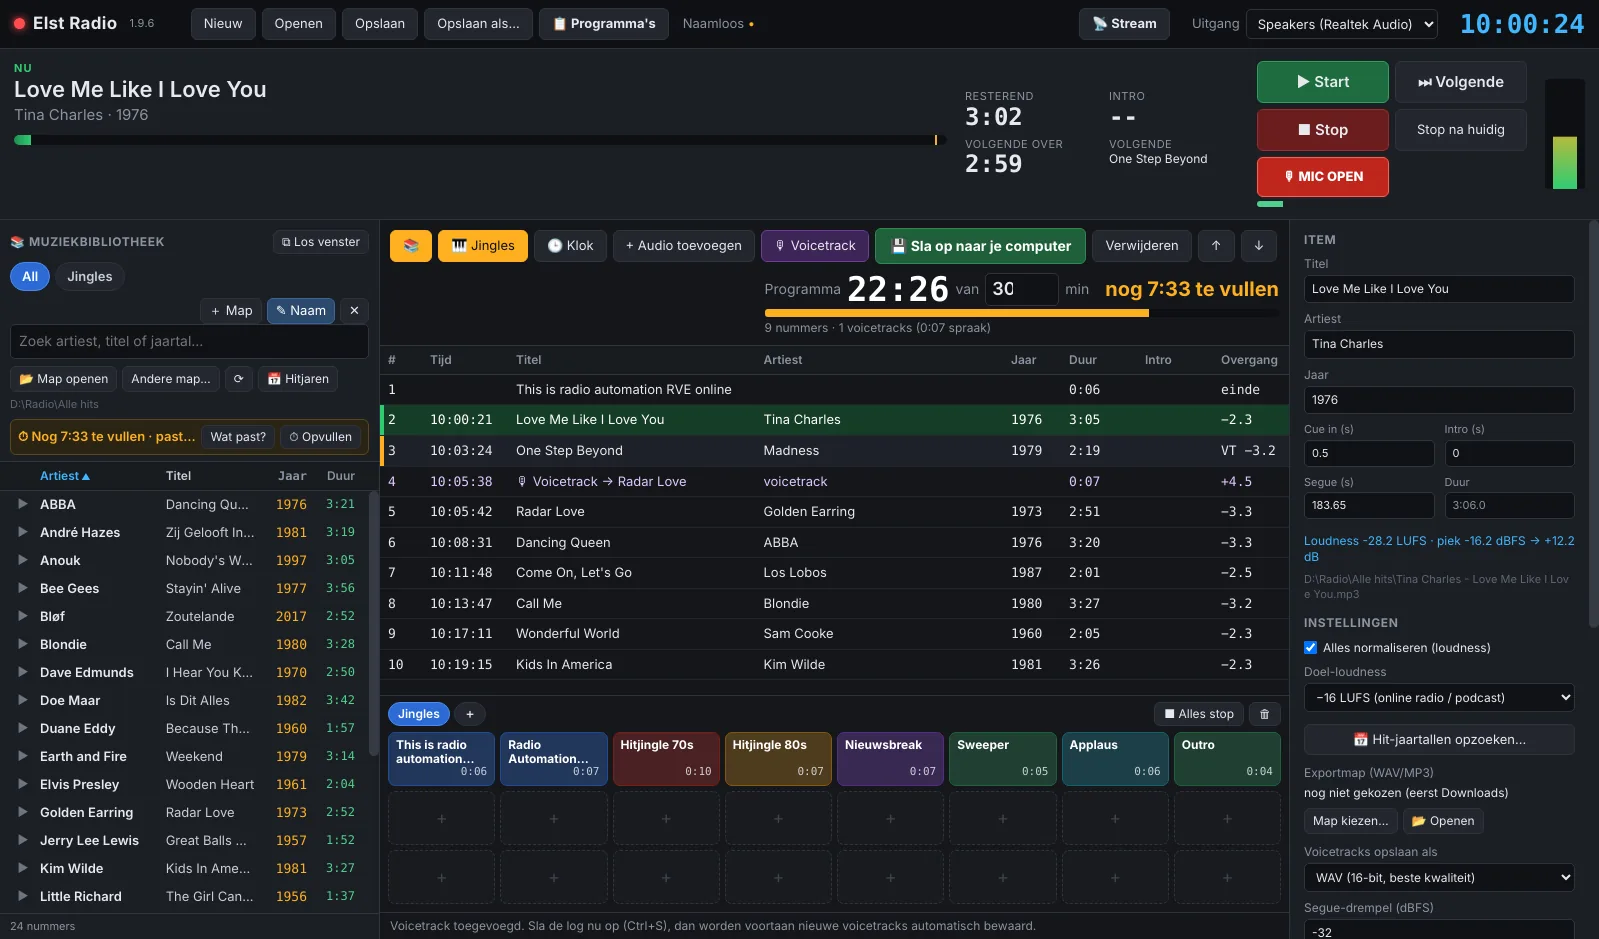Move item up with the up arrow
Screen dimensions: 1599x939
coord(1216,246)
